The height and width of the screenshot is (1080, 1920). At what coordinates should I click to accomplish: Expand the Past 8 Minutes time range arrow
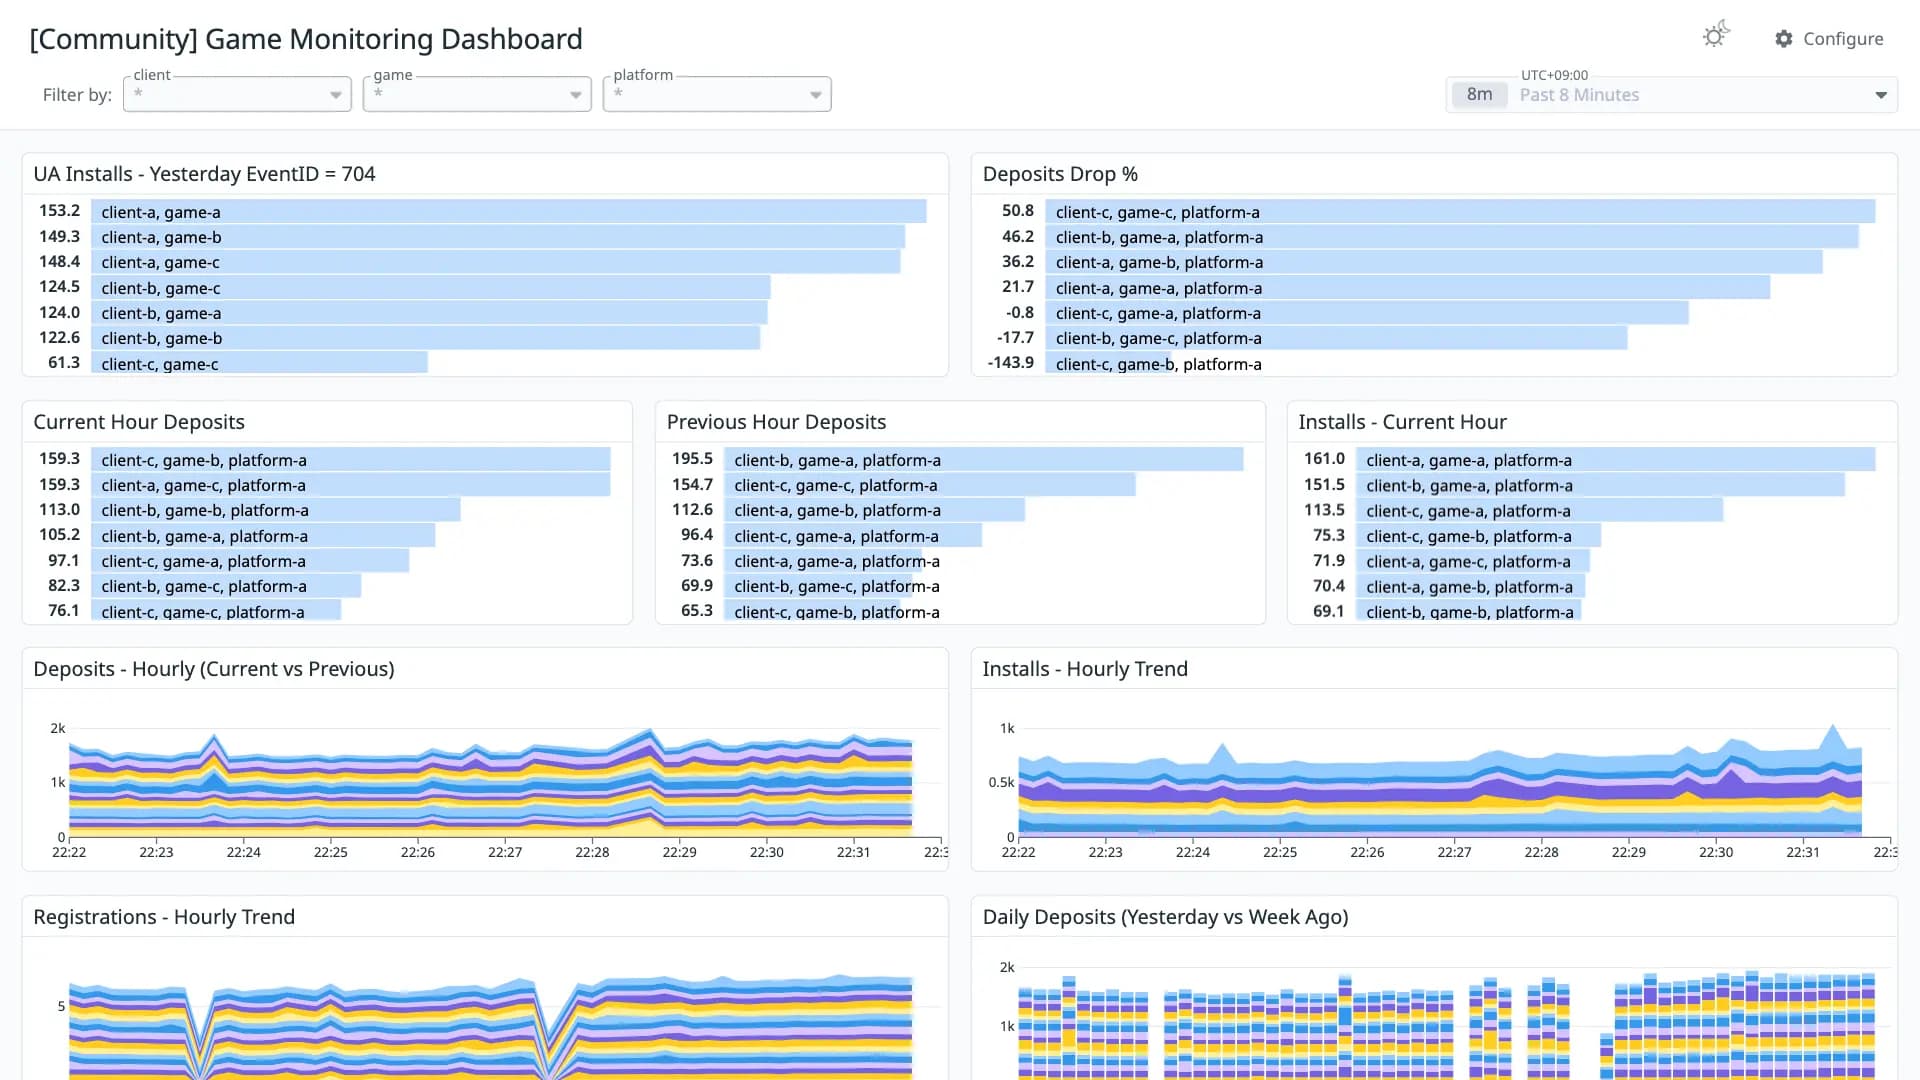(x=1881, y=95)
